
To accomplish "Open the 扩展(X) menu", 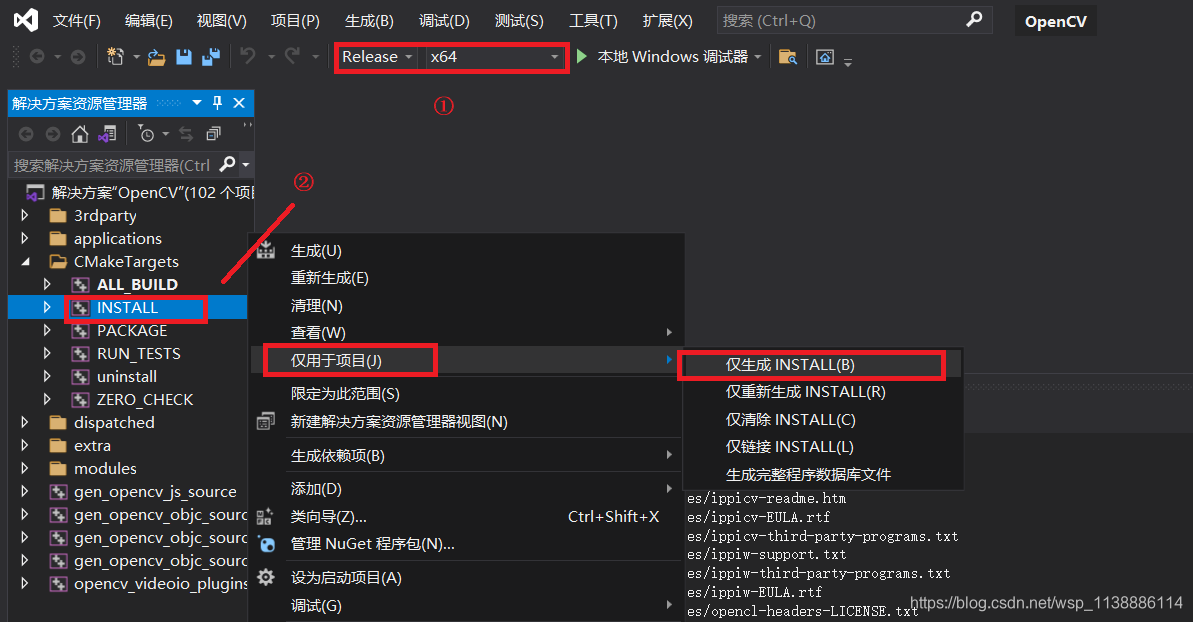I will click(x=667, y=21).
